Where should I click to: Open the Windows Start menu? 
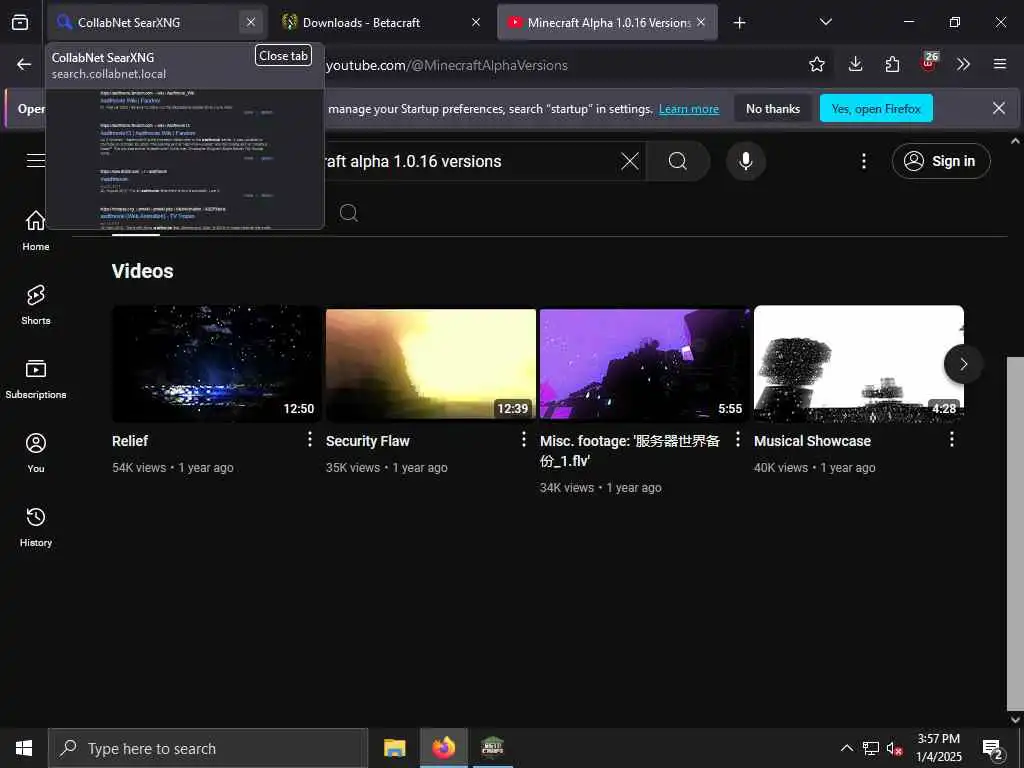point(24,748)
